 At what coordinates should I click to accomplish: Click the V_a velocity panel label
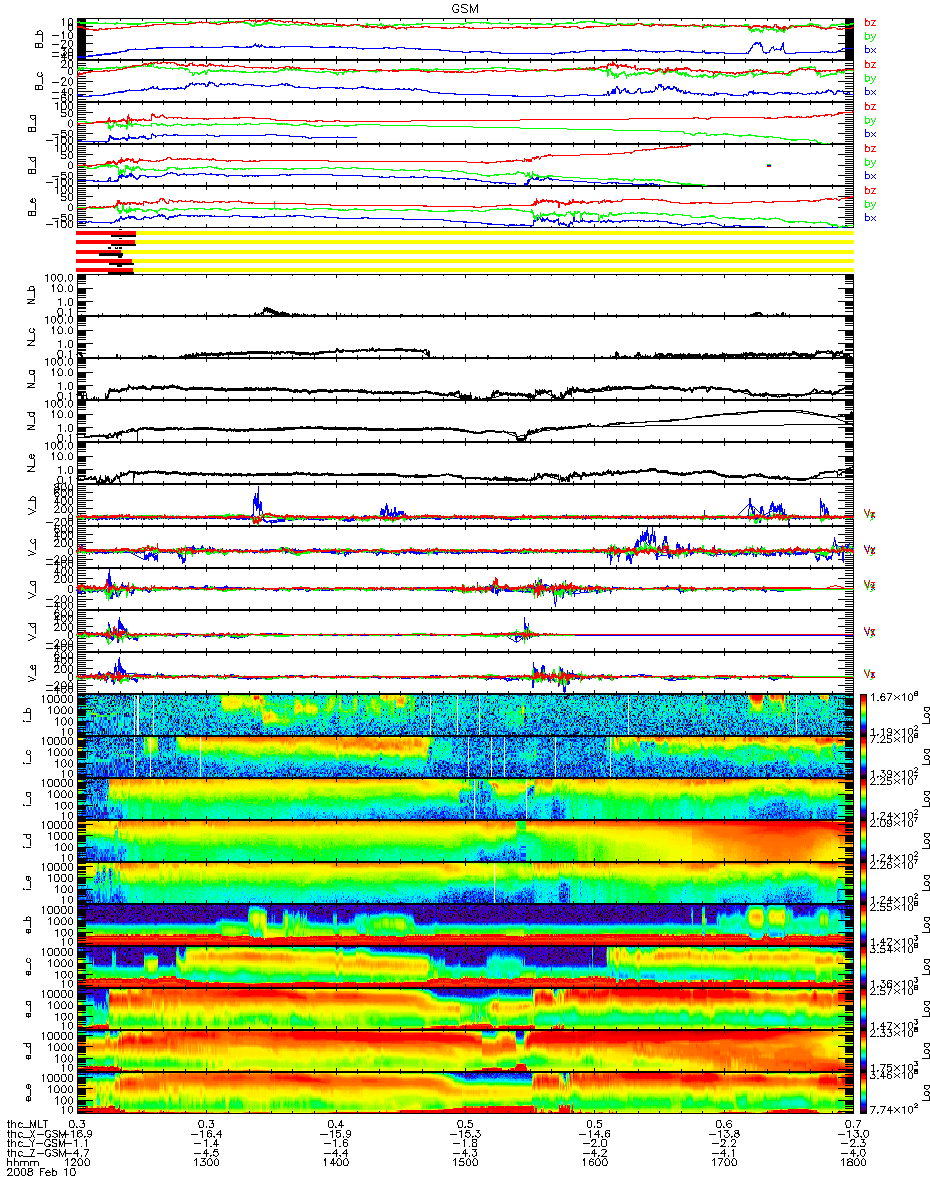pyautogui.click(x=33, y=590)
